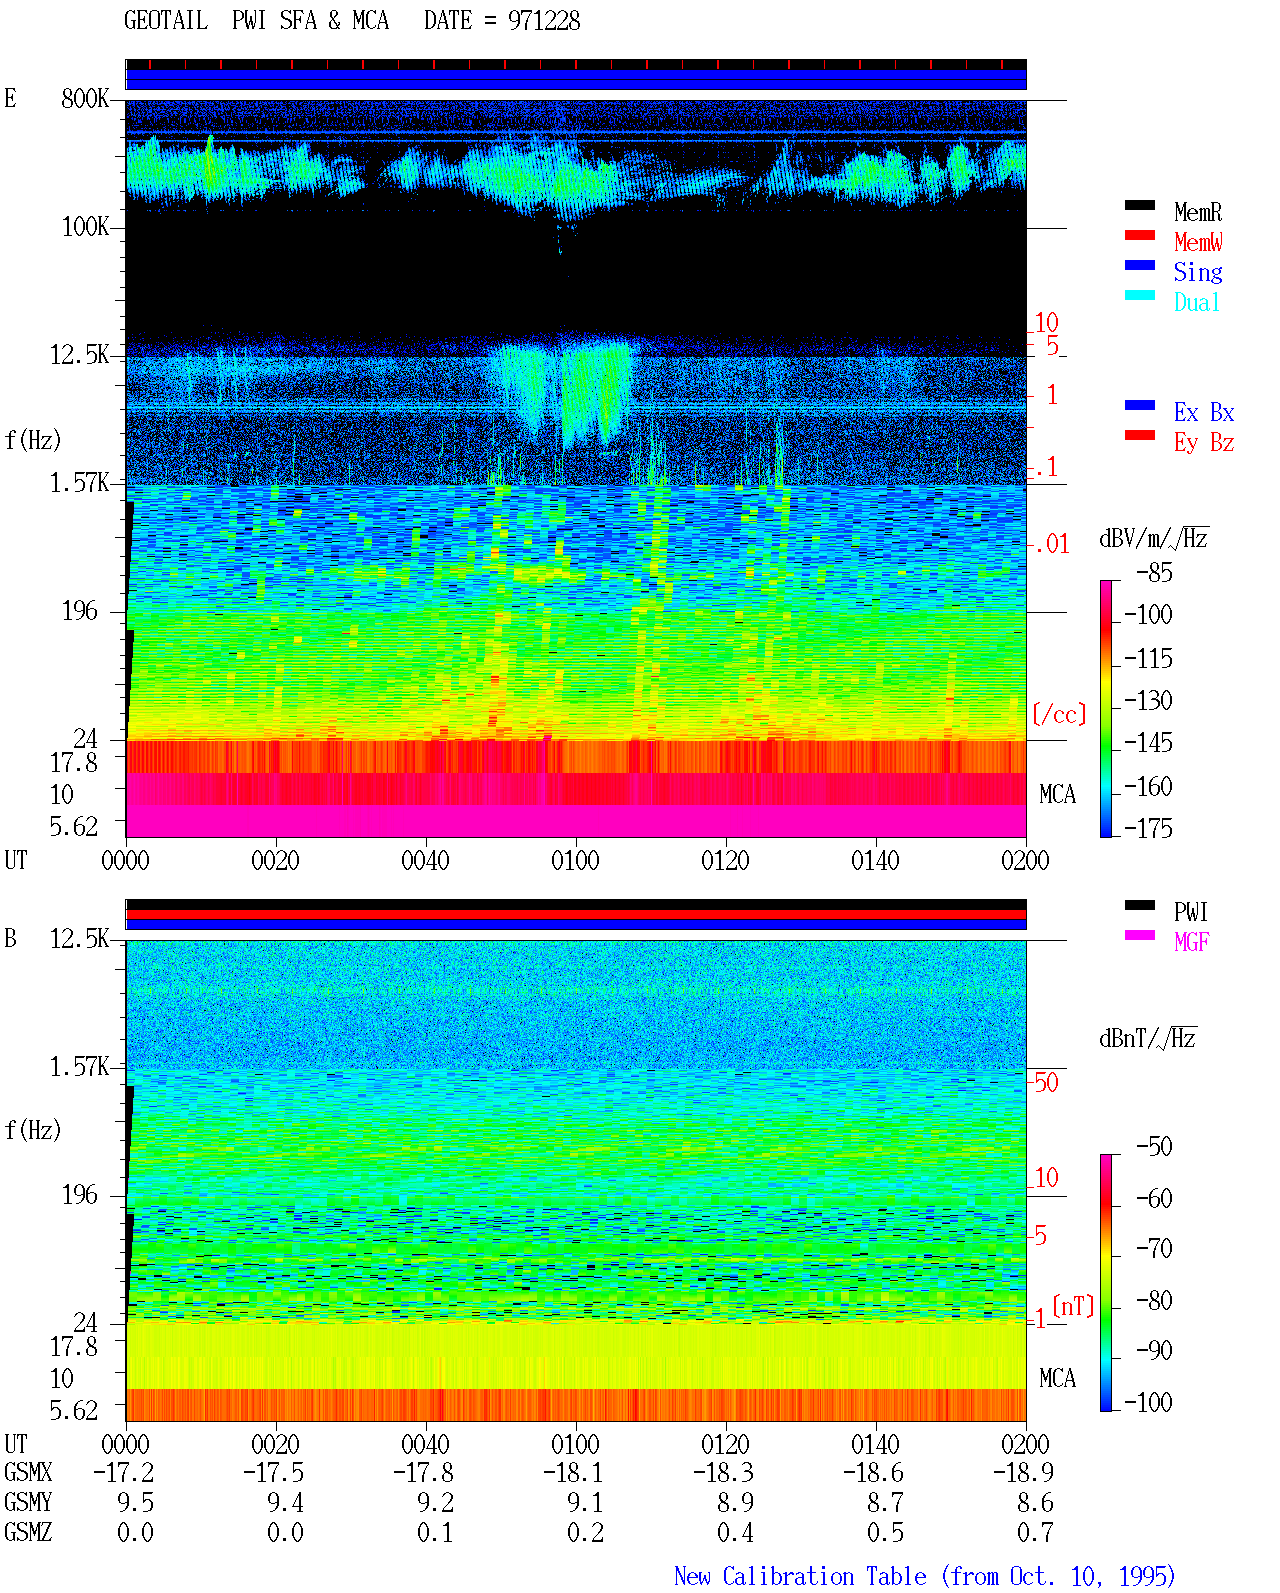The image size is (1280, 1593).
Task: Open the New Calibration Table note
Action: point(925,1576)
